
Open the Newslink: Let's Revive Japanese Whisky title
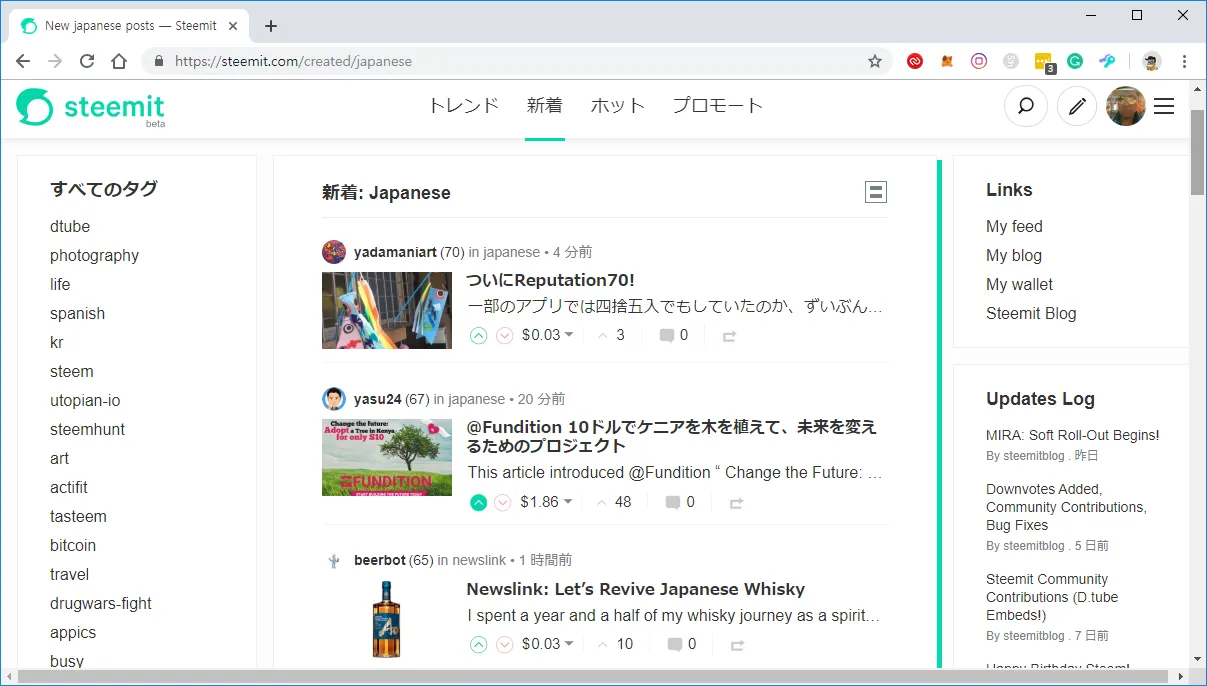pos(636,589)
